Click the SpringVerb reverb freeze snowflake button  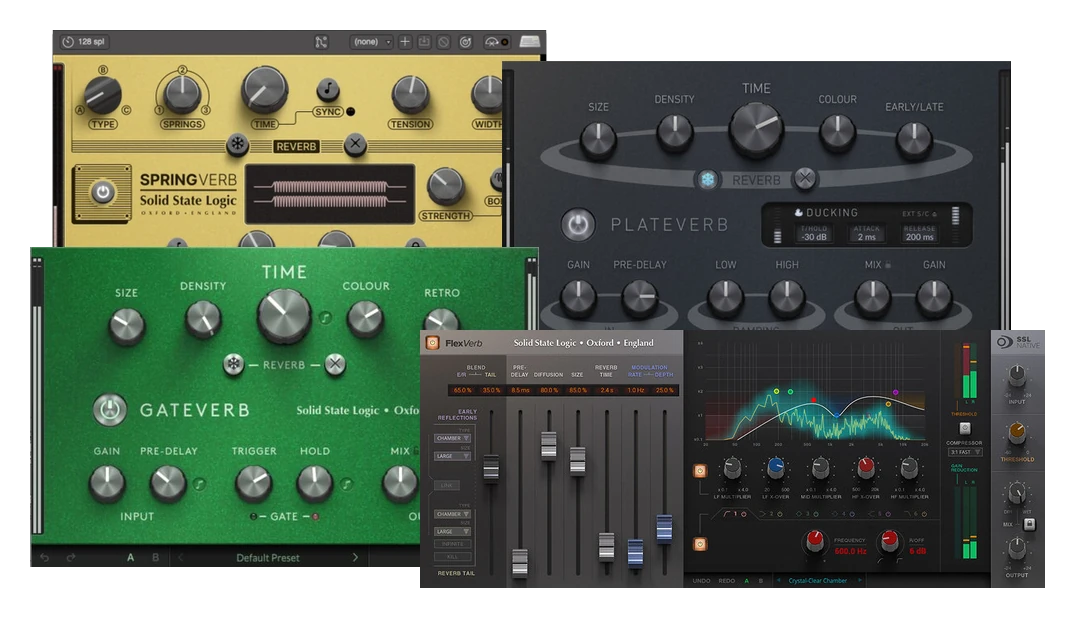237,144
